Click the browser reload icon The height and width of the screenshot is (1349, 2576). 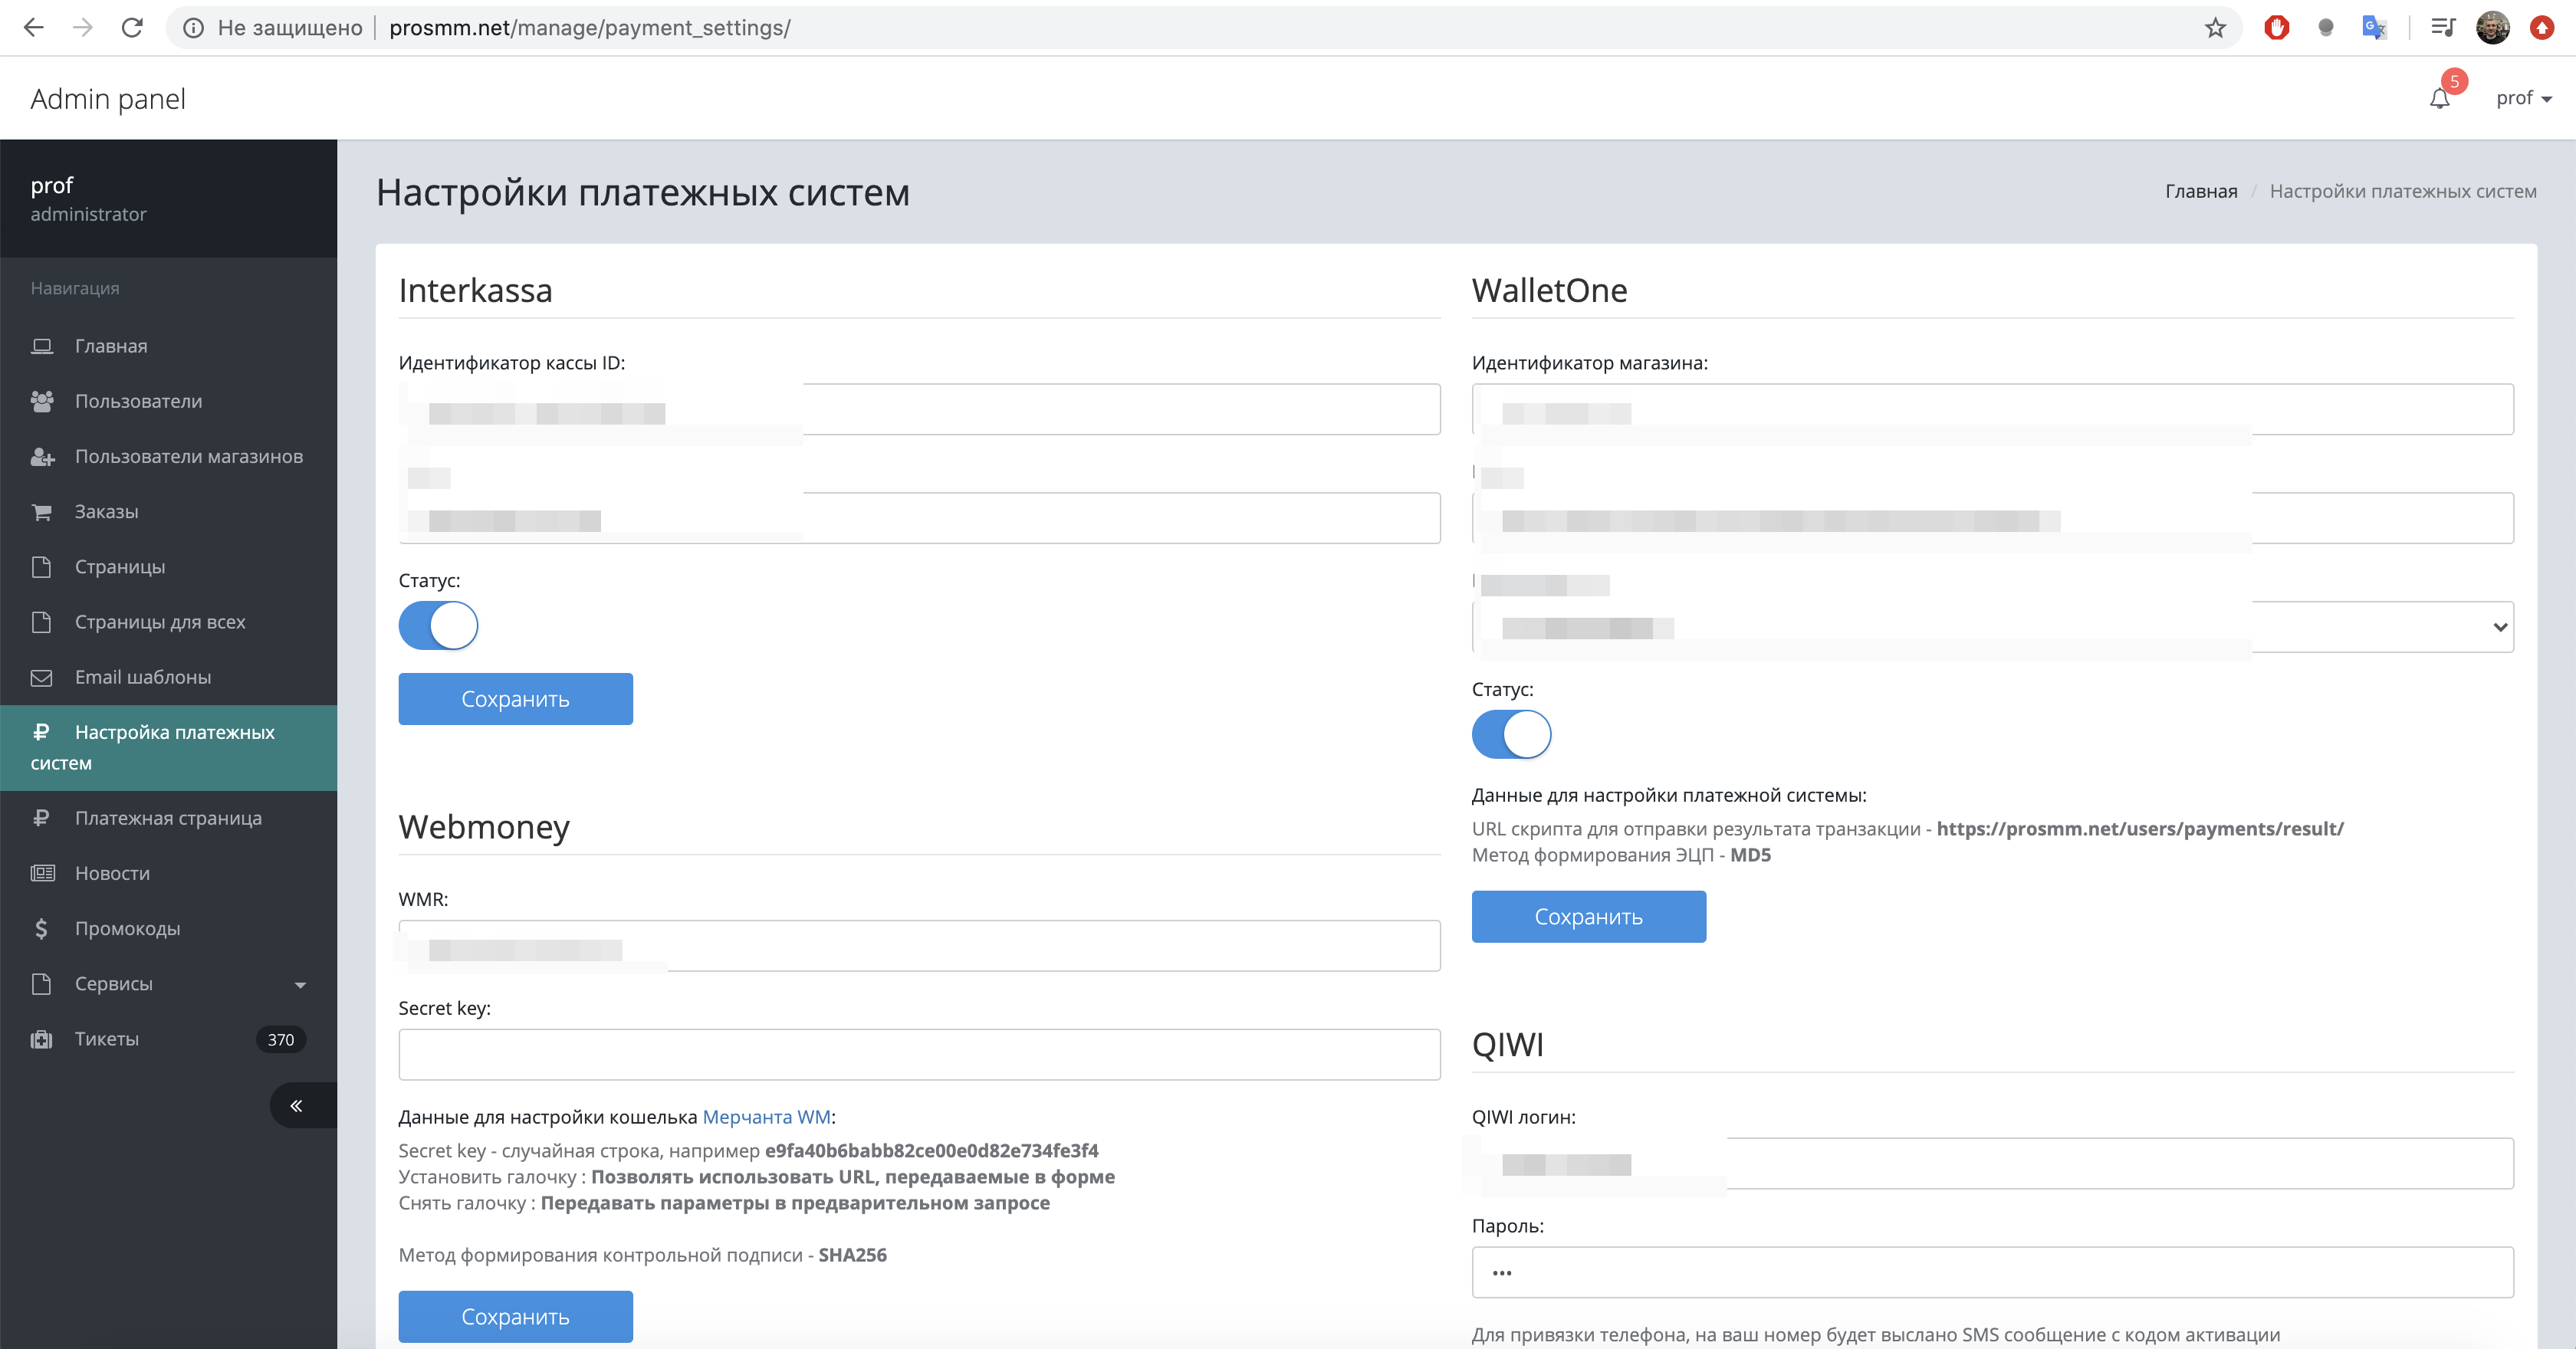(x=132, y=28)
